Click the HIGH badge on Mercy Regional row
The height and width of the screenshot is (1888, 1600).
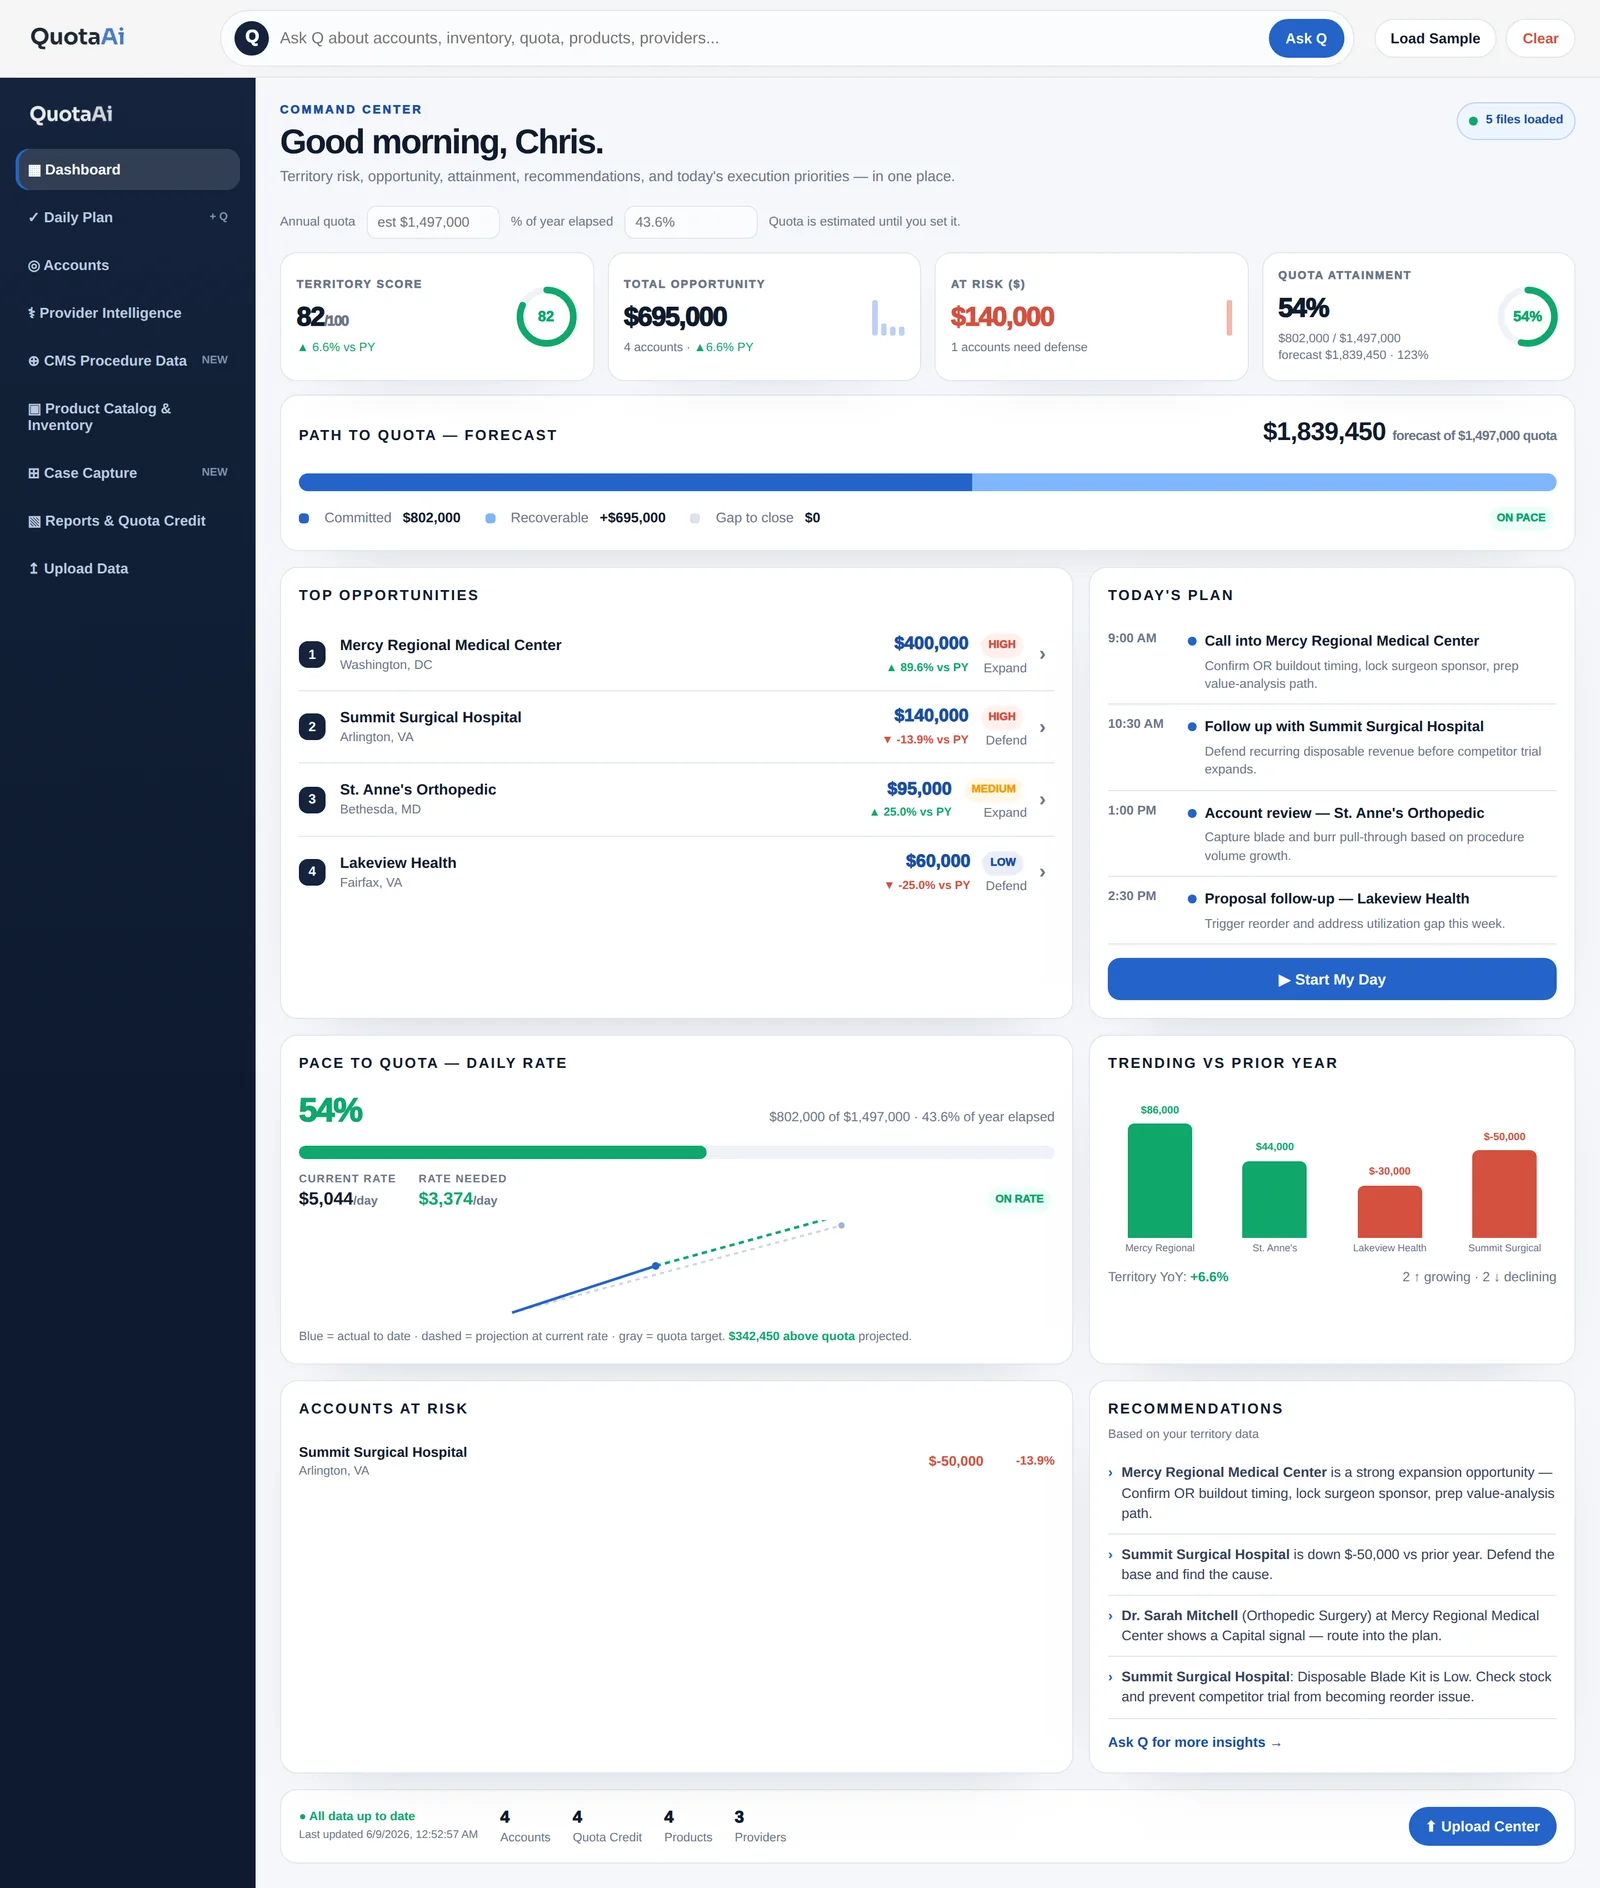(x=1002, y=645)
